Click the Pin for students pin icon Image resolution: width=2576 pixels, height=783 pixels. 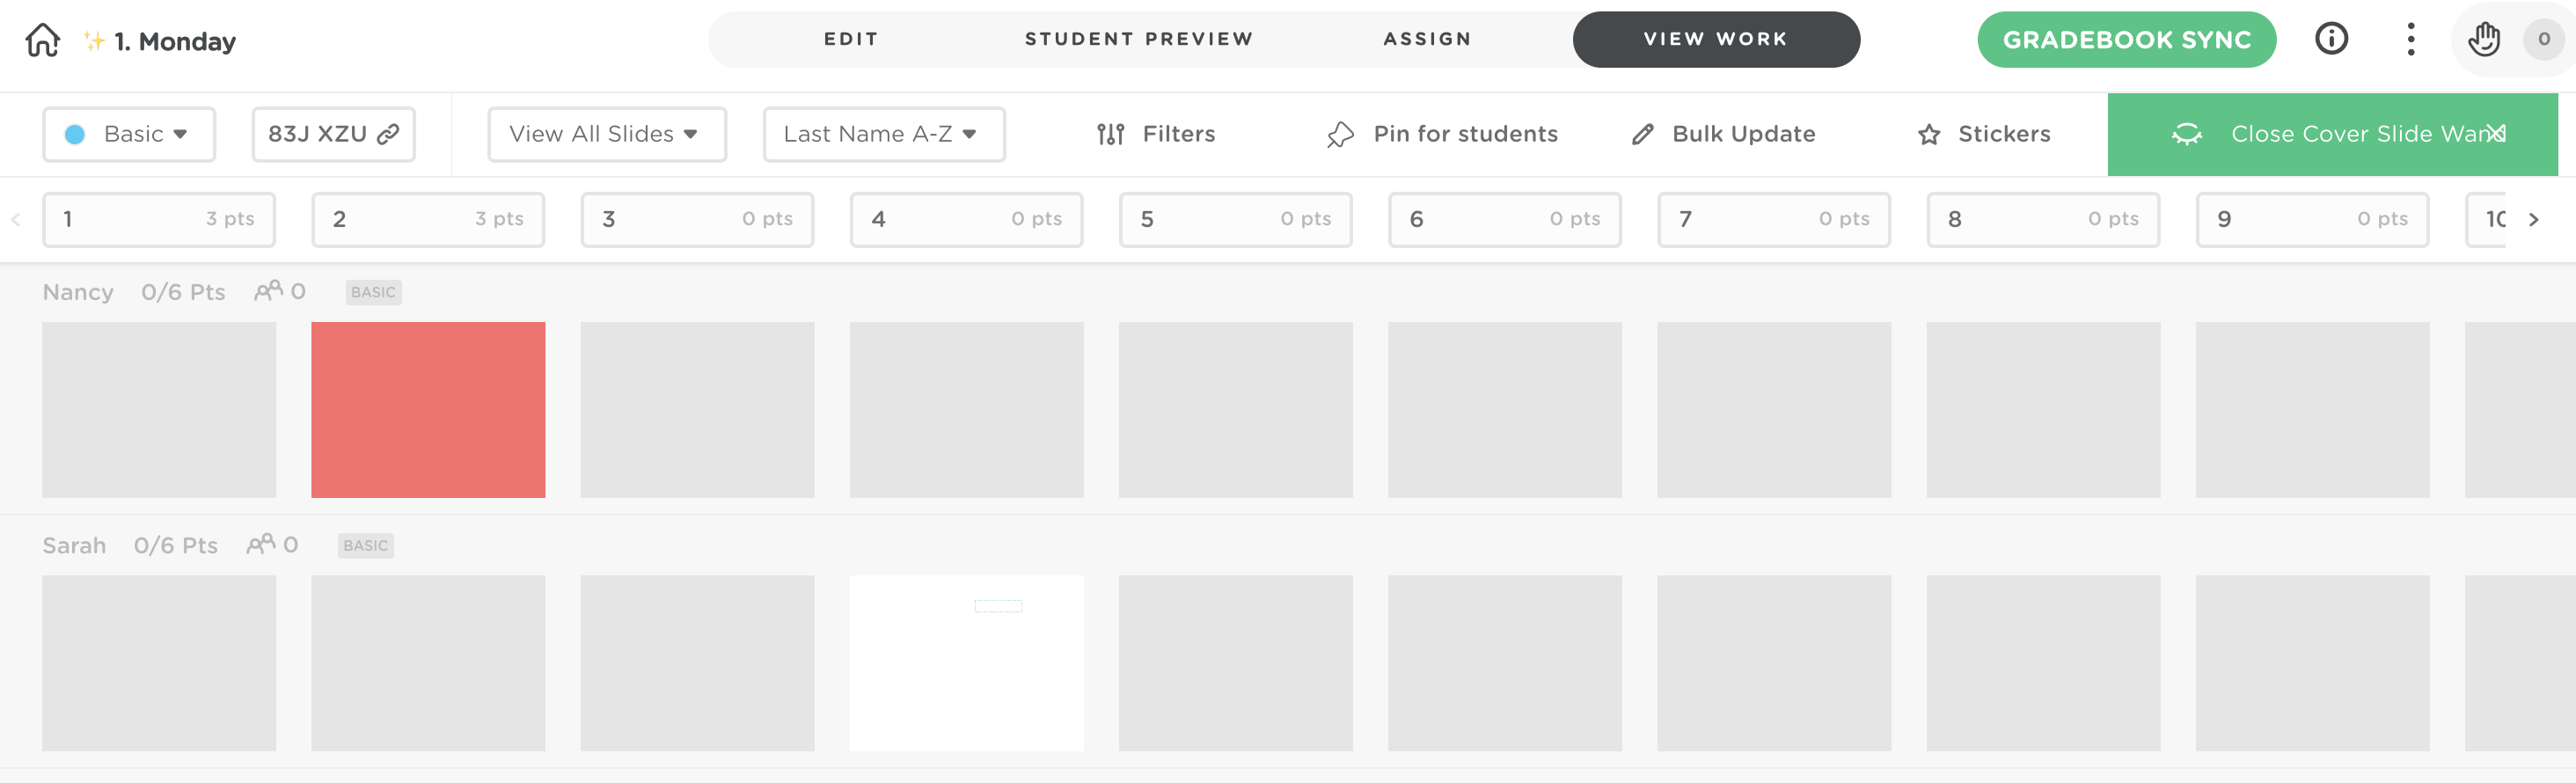click(1340, 134)
